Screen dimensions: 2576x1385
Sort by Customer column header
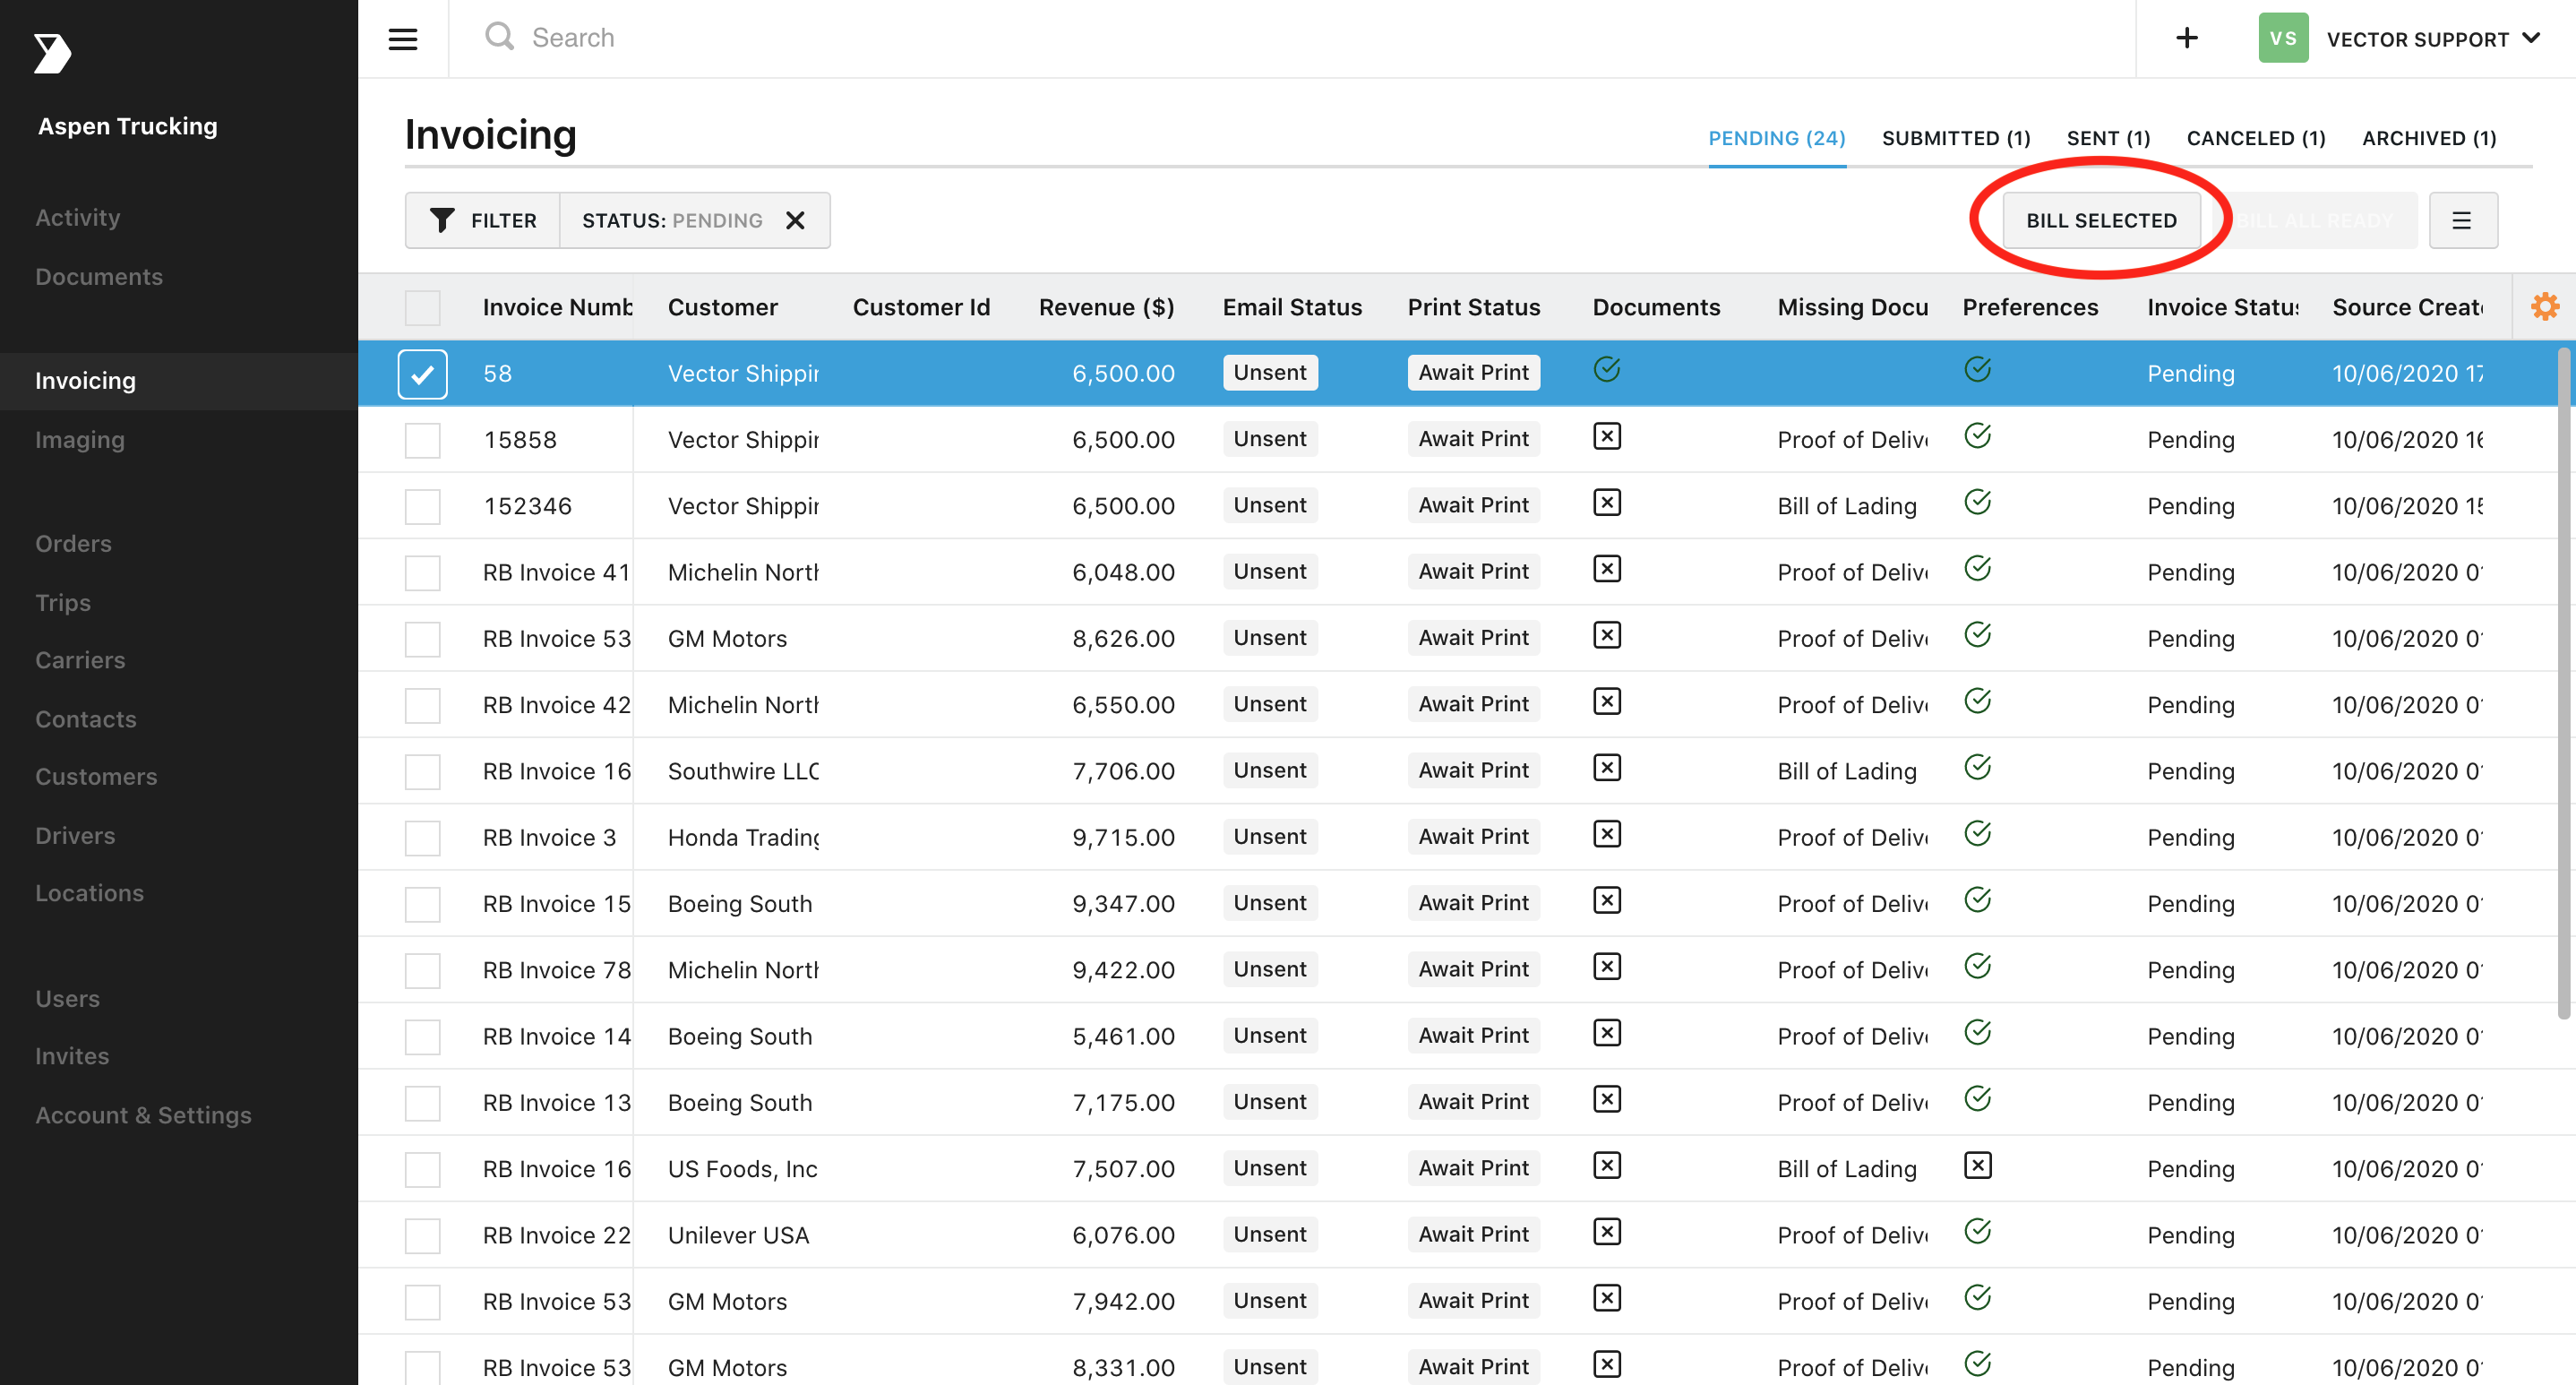point(723,307)
